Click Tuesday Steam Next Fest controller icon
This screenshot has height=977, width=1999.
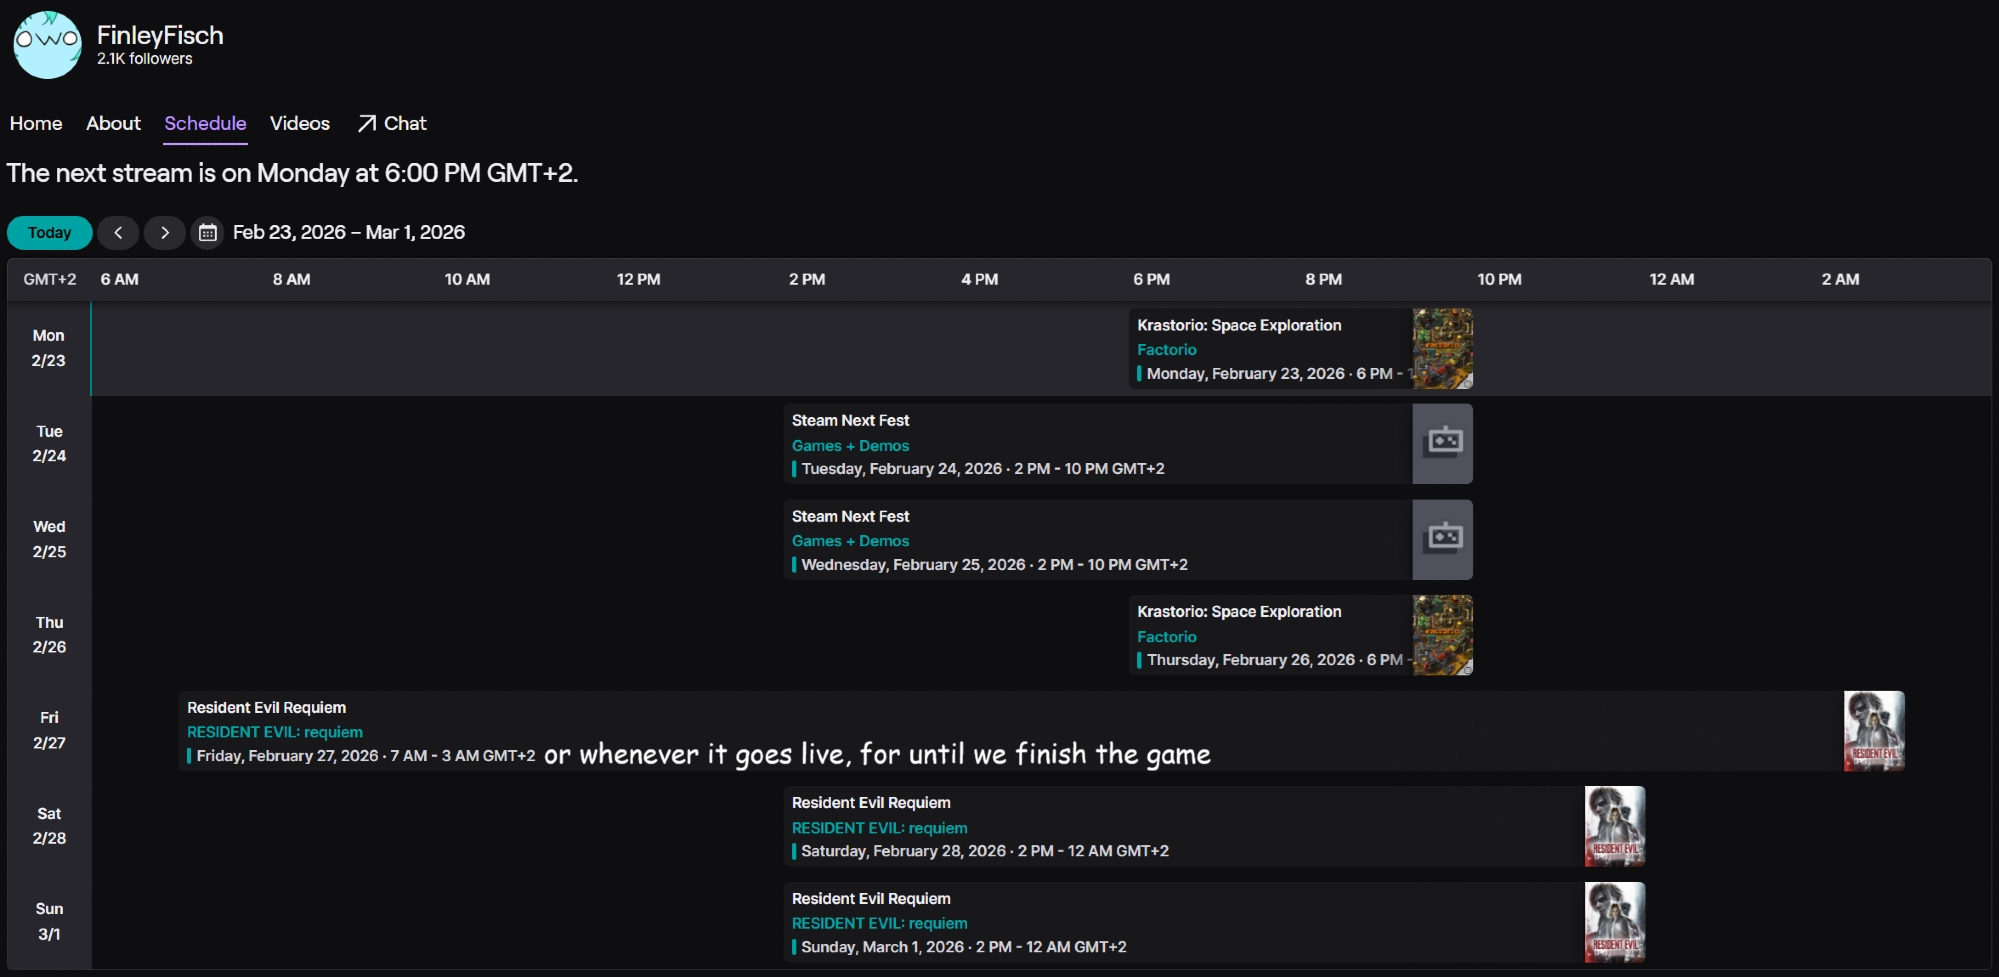coord(1442,443)
